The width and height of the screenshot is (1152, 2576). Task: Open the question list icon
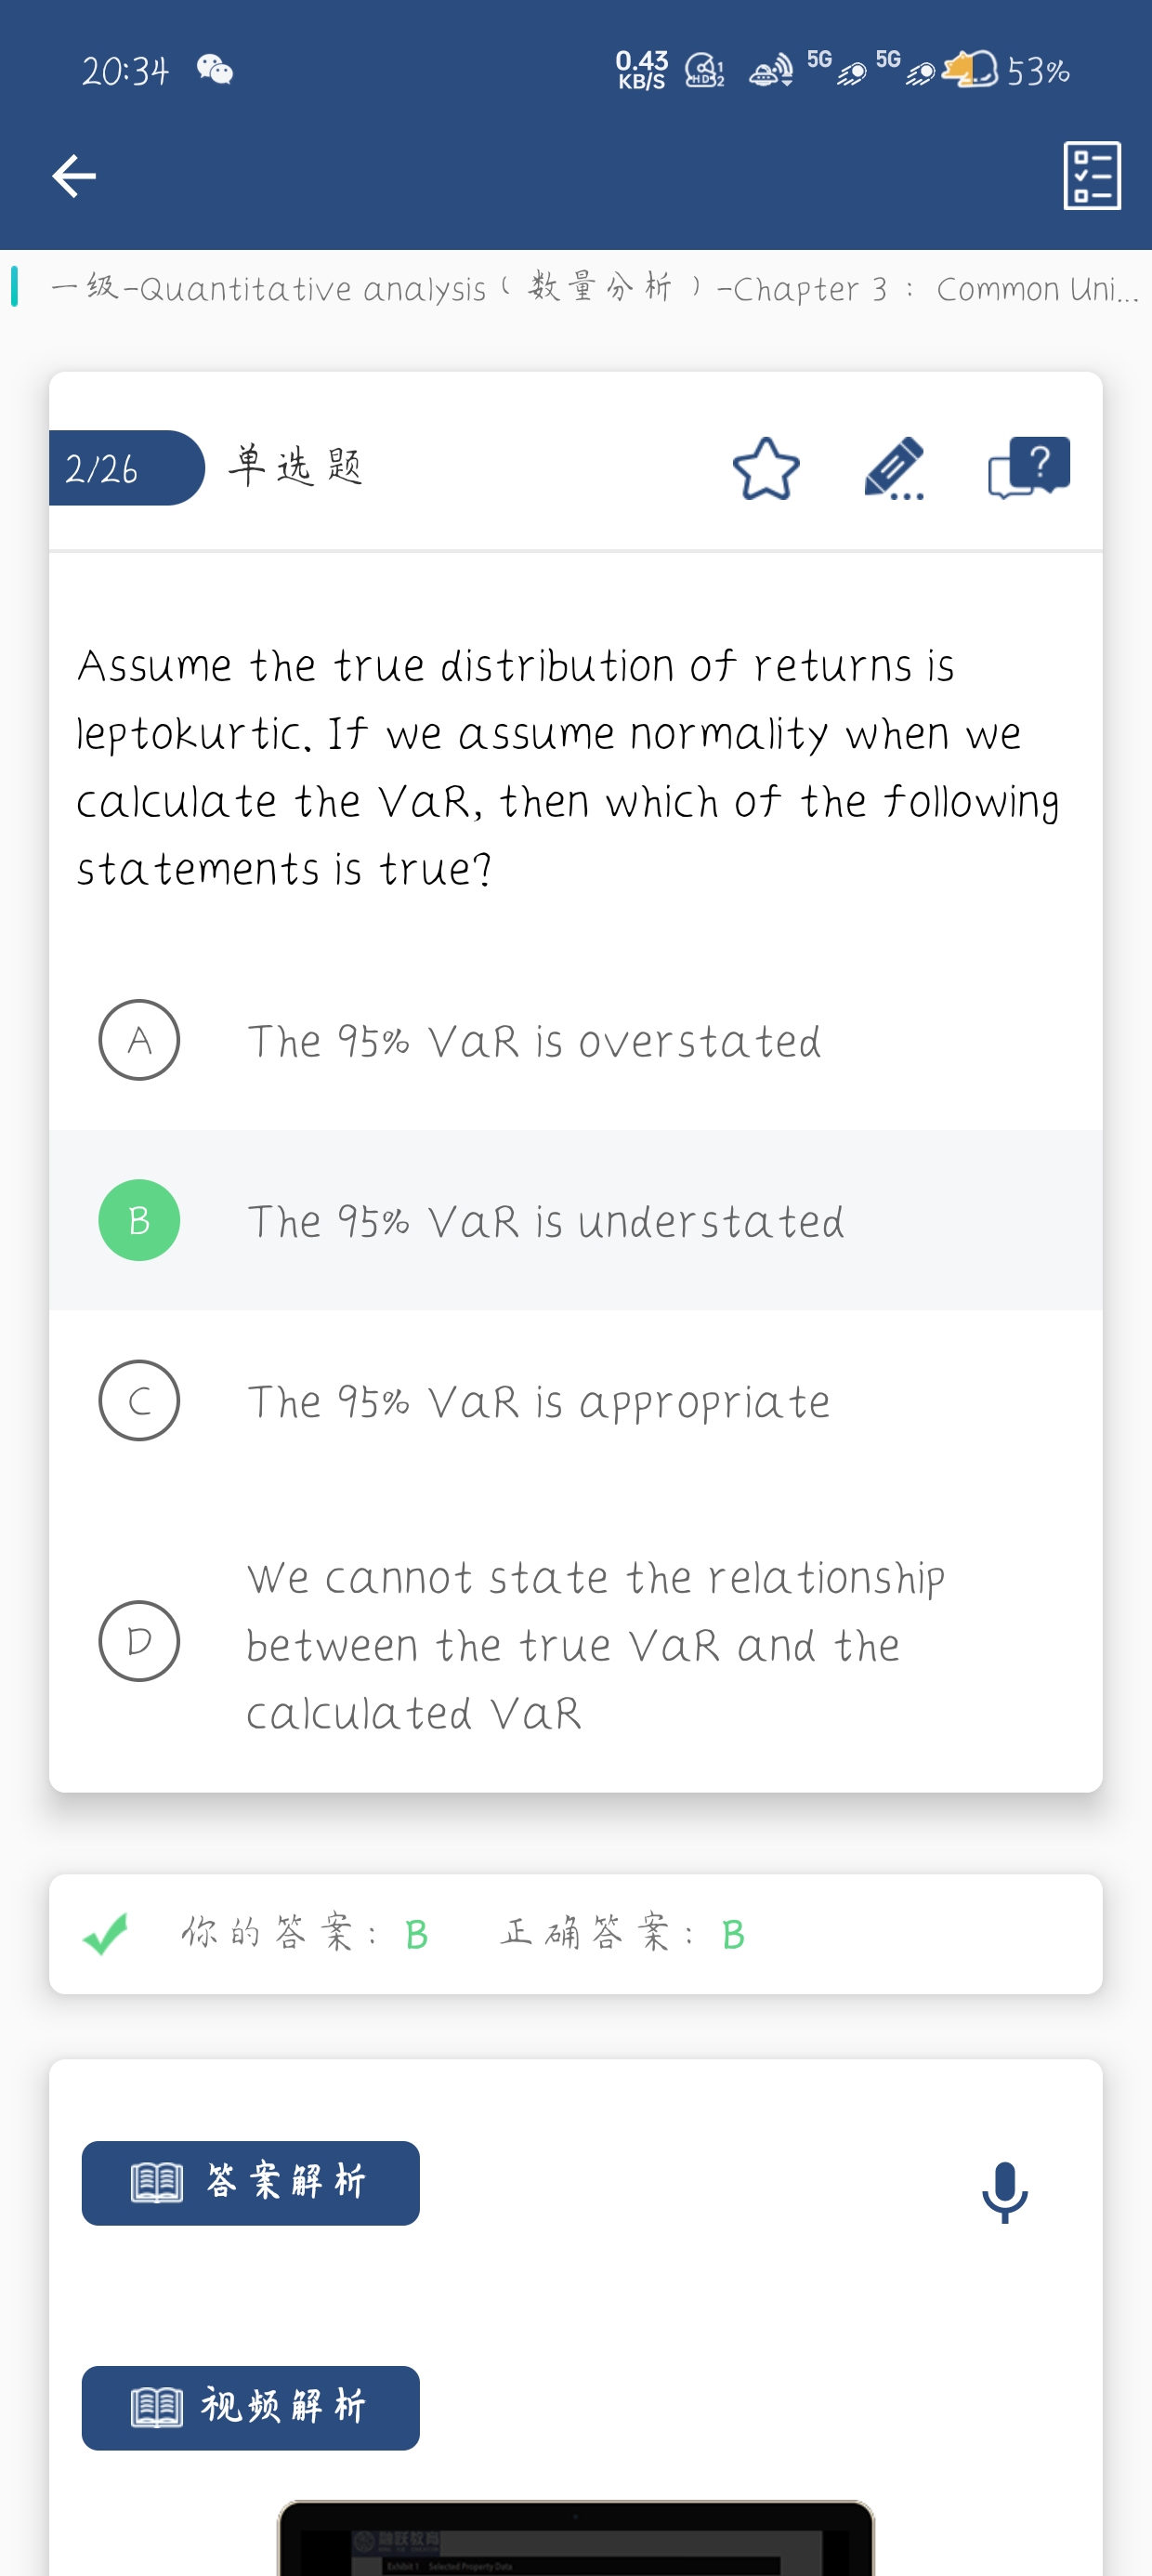[x=1092, y=176]
